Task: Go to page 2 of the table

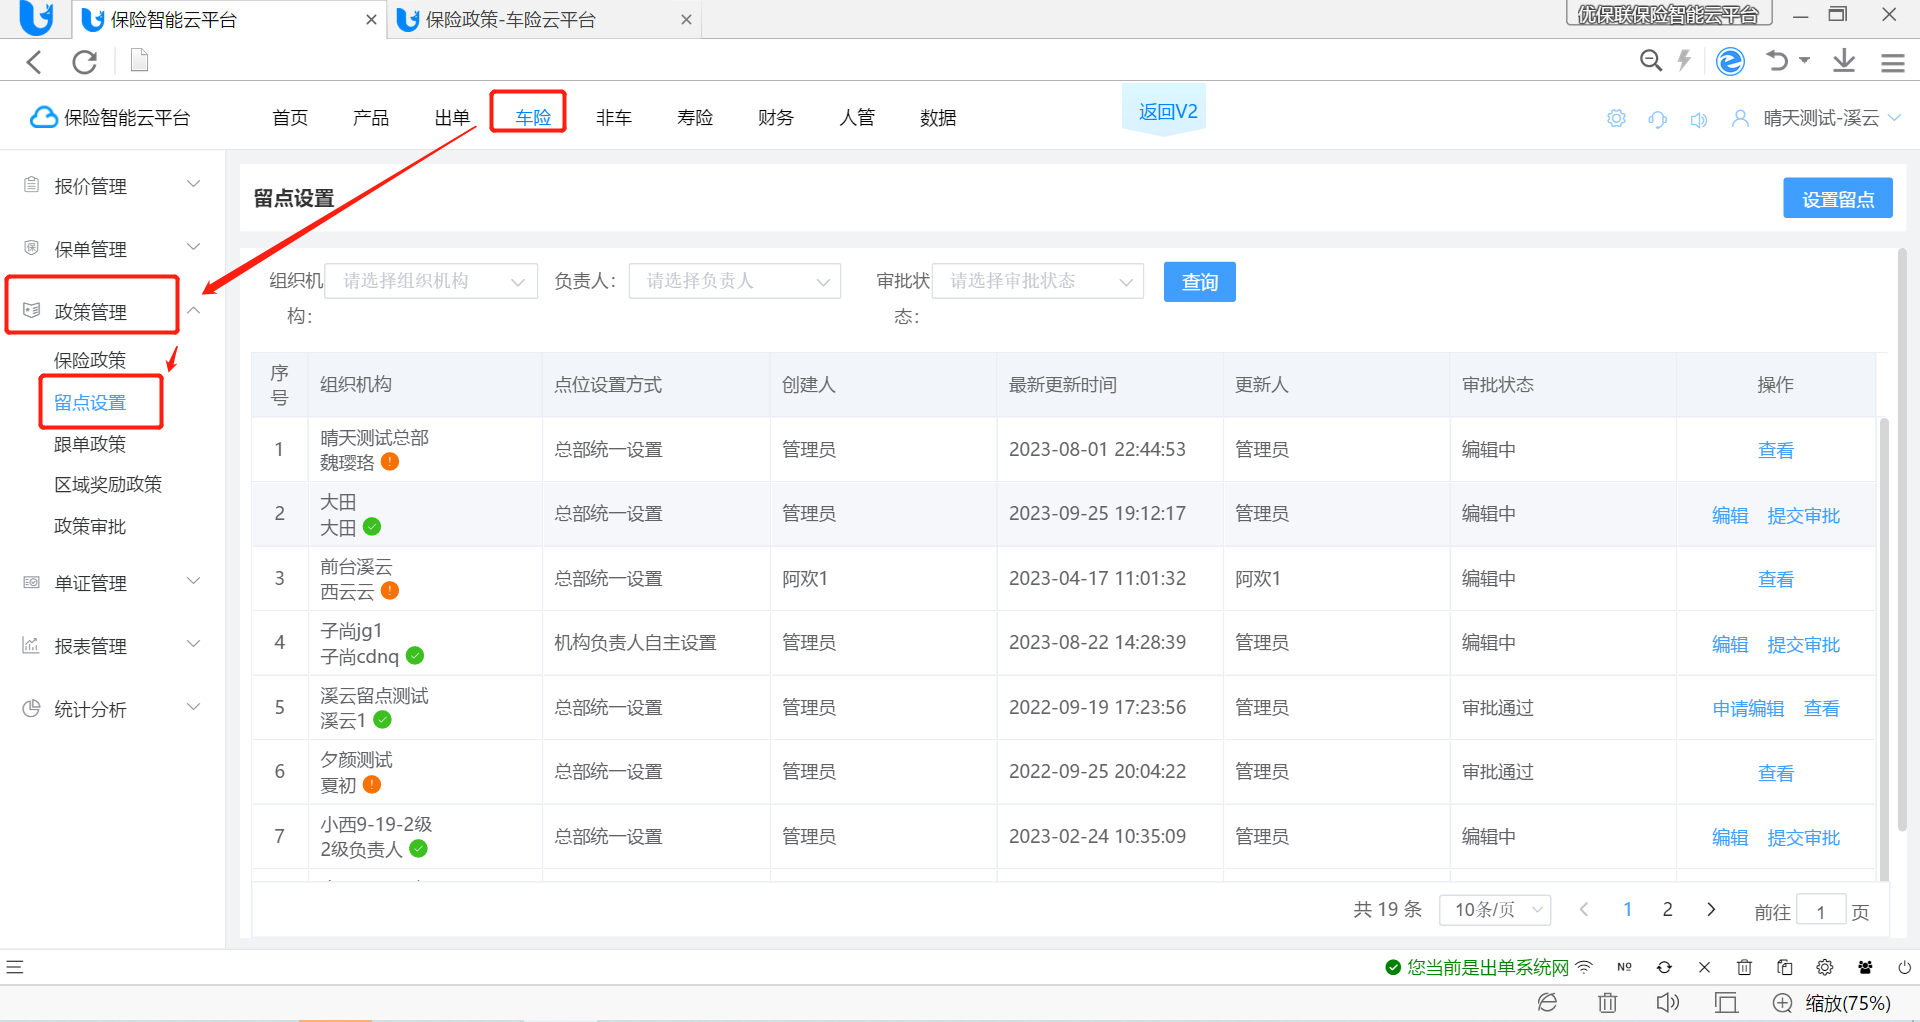Action: click(x=1667, y=909)
